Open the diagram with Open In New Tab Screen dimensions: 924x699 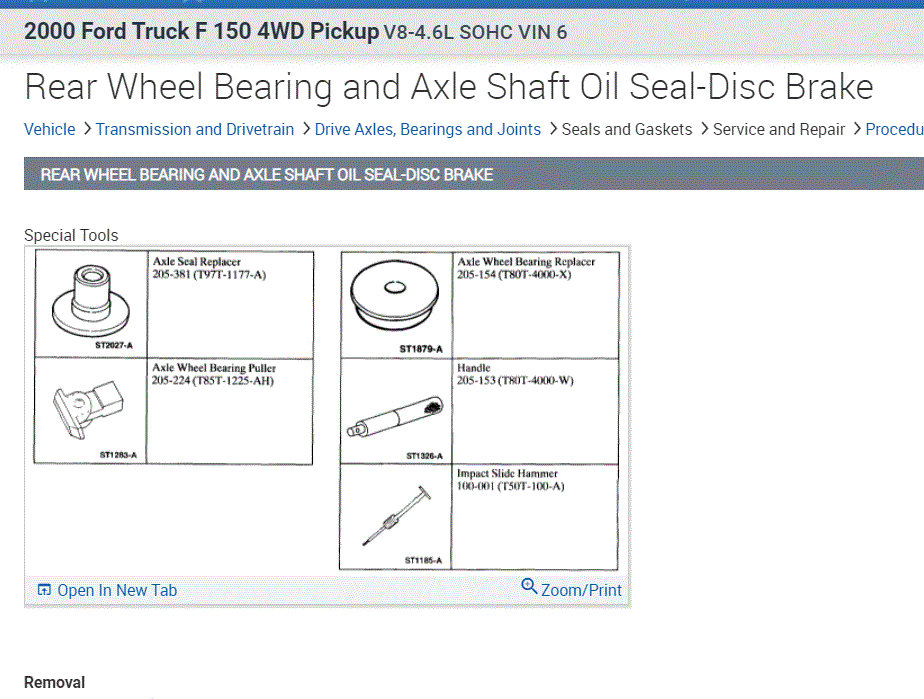coord(117,590)
